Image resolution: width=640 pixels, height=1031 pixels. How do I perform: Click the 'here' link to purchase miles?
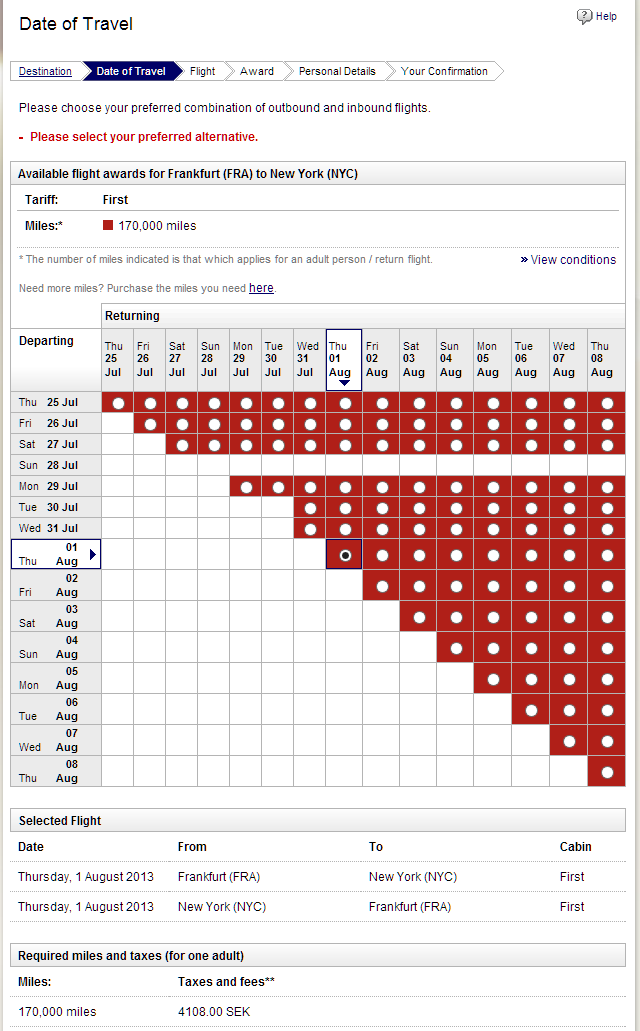(261, 288)
